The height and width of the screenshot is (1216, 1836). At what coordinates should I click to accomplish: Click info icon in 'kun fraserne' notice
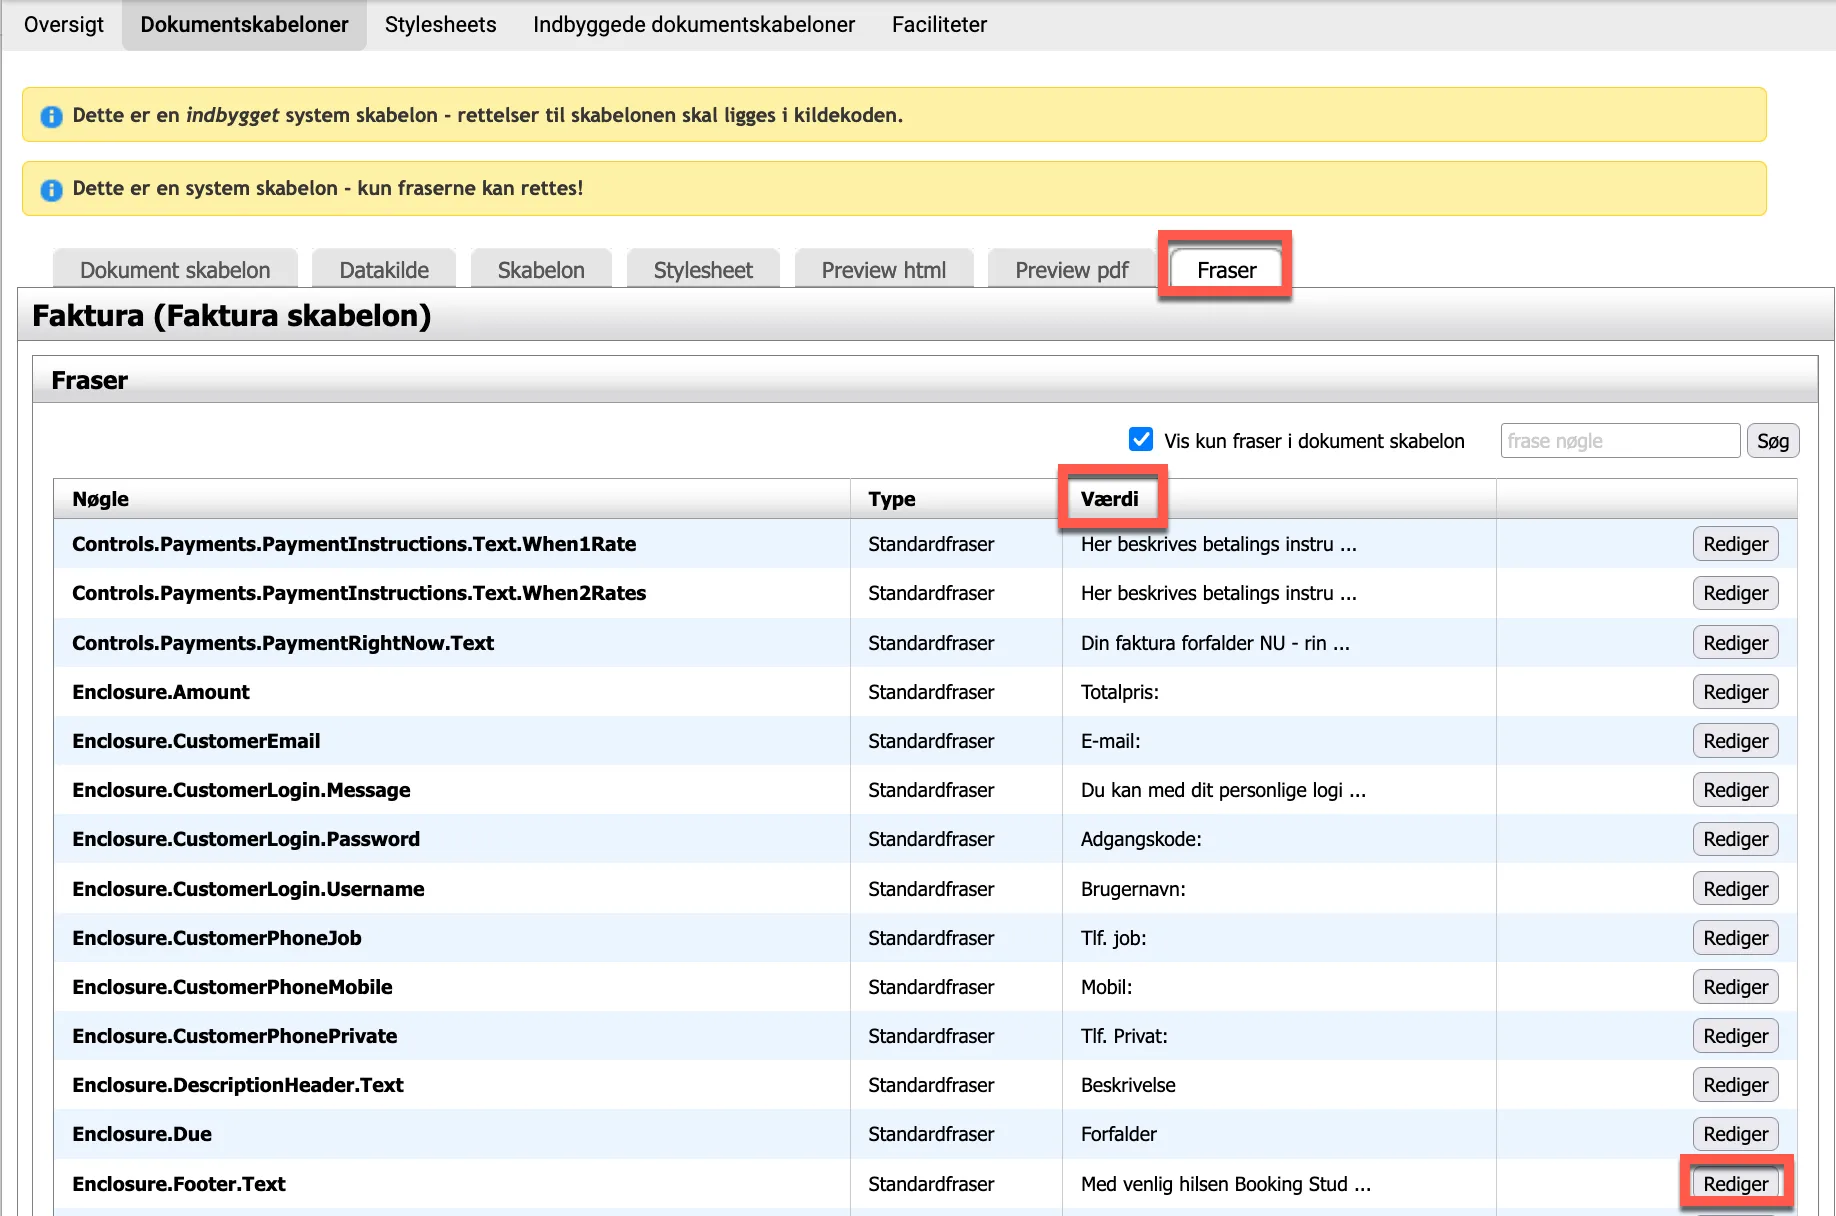pyautogui.click(x=51, y=189)
